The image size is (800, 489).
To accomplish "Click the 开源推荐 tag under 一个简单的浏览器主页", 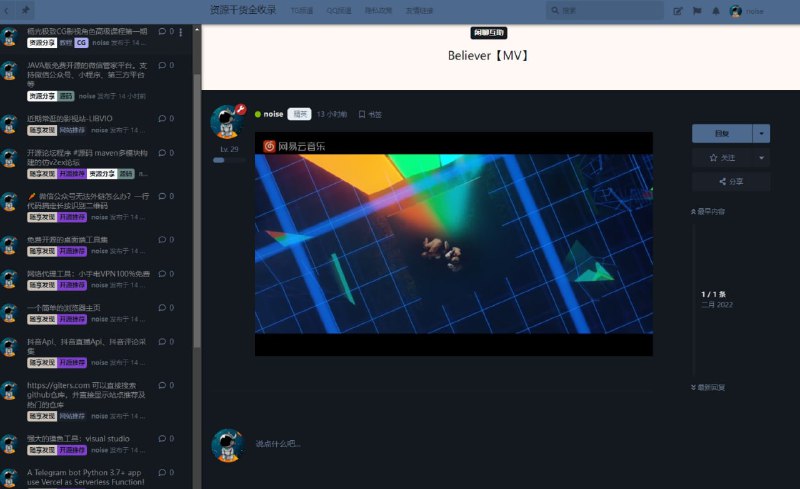I will pos(71,319).
